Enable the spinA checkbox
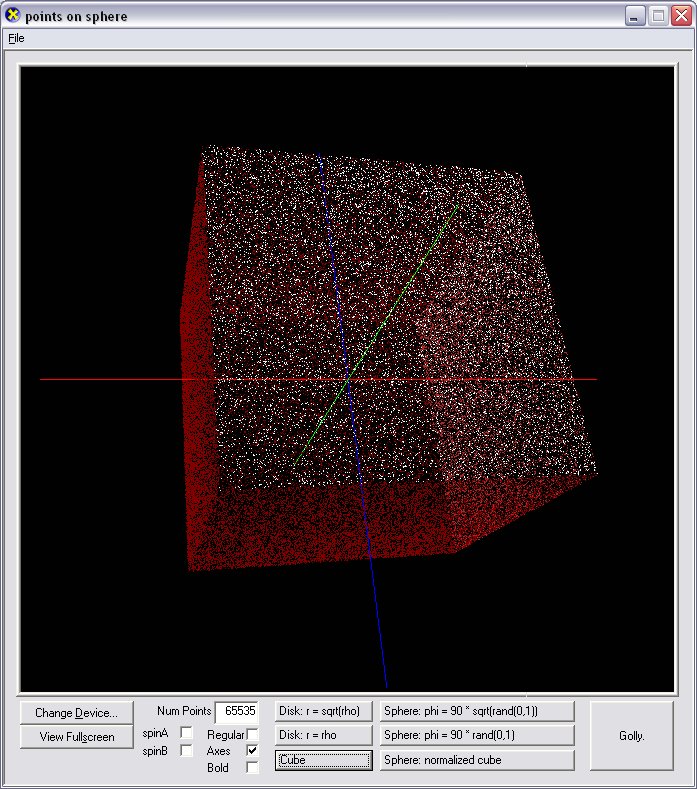 pyautogui.click(x=186, y=734)
